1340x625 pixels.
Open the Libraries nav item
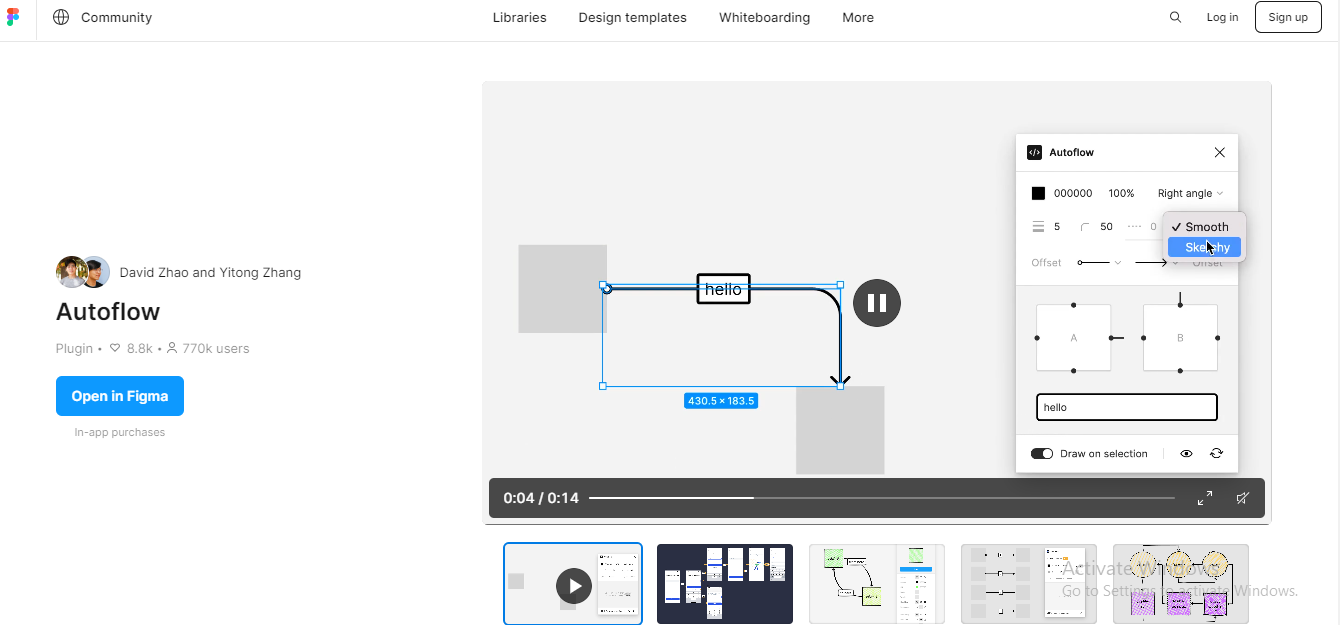519,17
